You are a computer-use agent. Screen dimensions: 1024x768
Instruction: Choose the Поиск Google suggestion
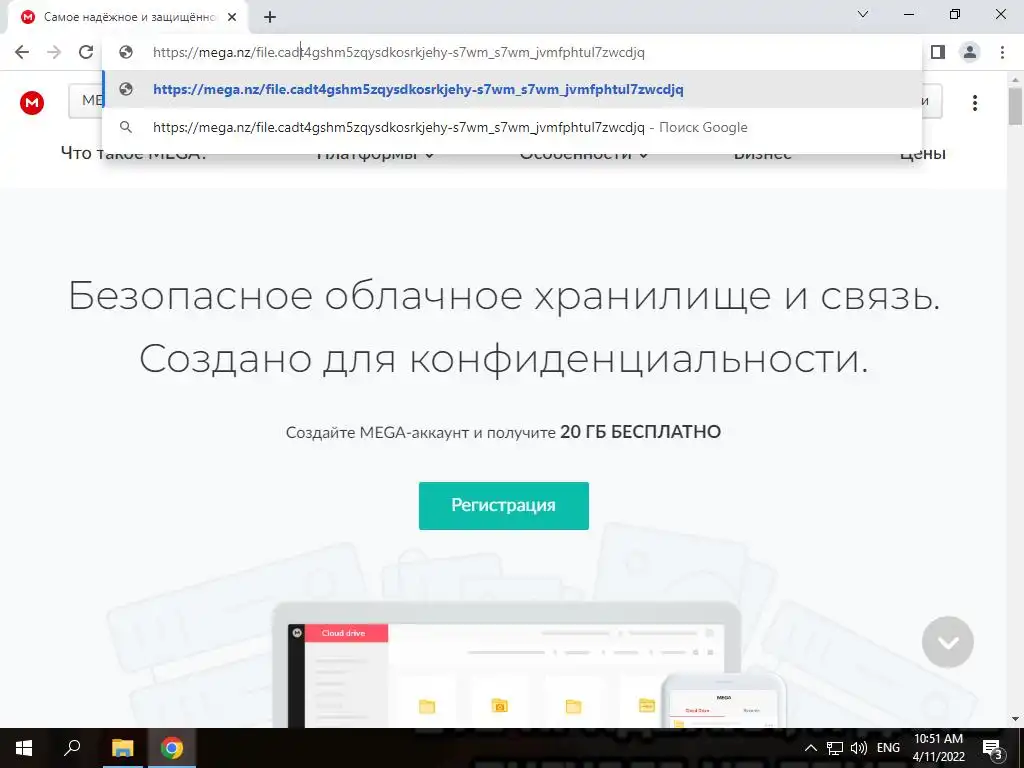513,127
